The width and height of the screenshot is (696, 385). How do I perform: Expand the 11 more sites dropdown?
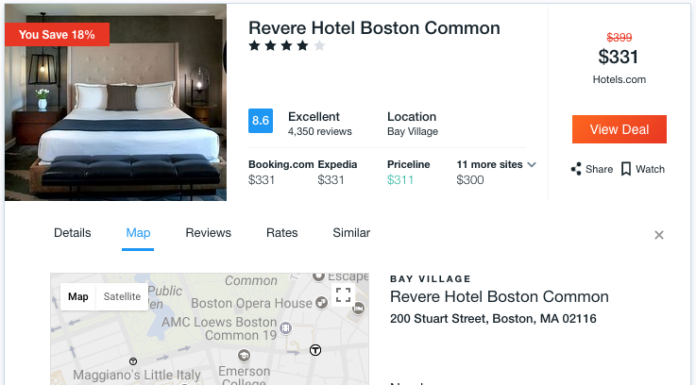pyautogui.click(x=496, y=165)
